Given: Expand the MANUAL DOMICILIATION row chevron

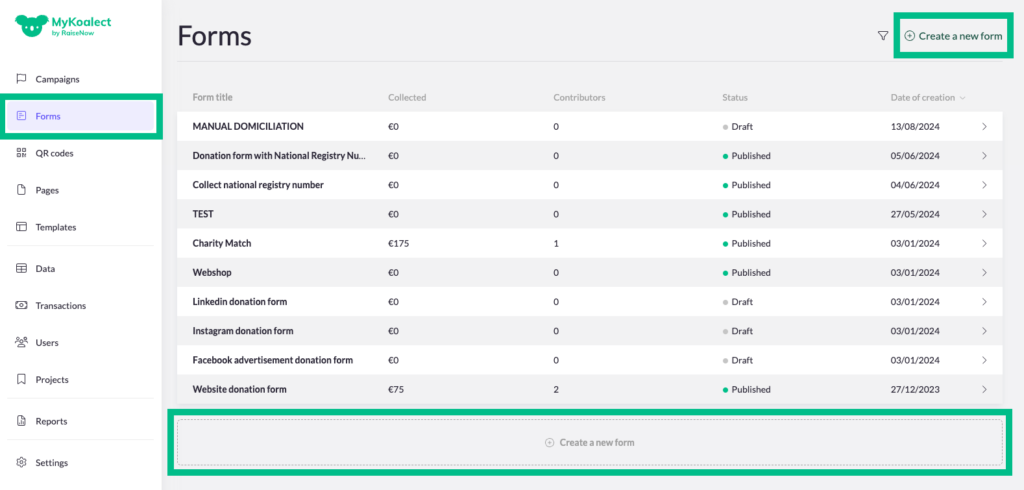Looking at the screenshot, I should click(984, 127).
